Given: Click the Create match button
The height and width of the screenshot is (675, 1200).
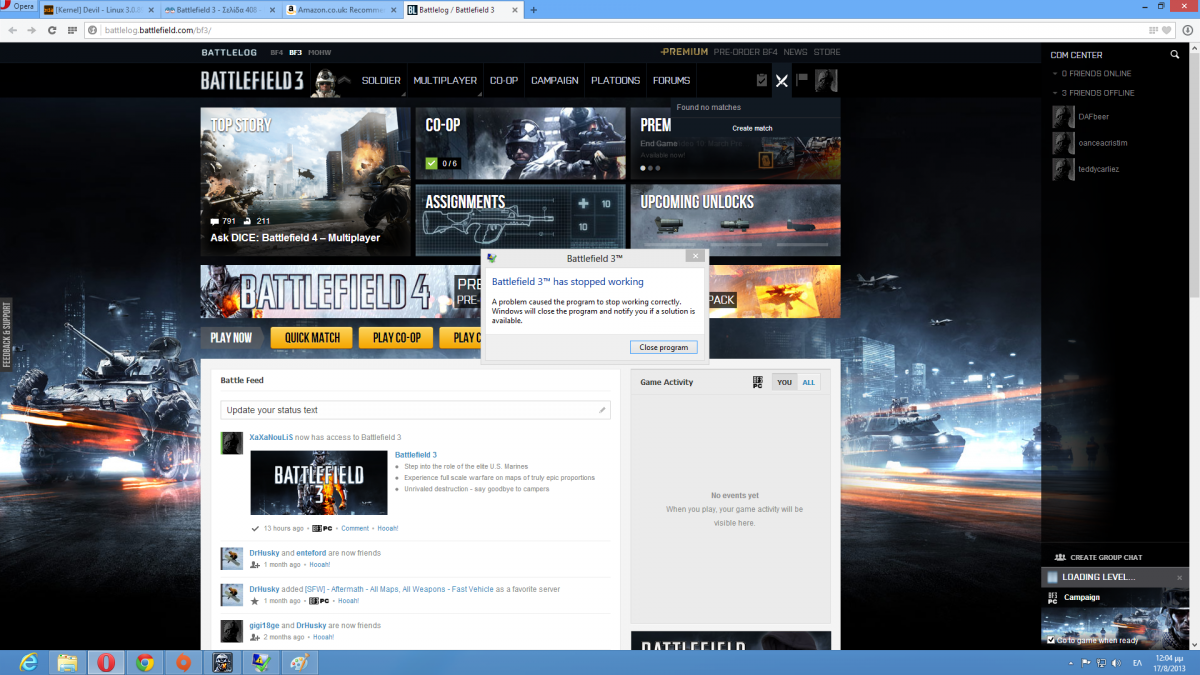Looking at the screenshot, I should tap(753, 128).
